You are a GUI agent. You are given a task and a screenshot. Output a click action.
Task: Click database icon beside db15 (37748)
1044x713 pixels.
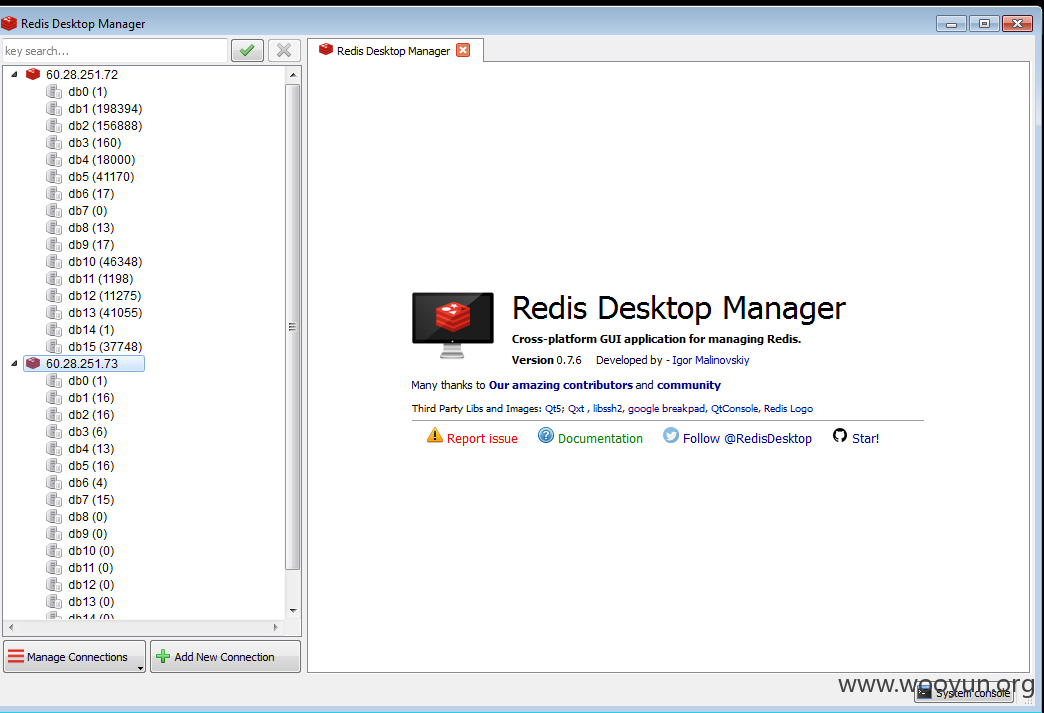pyautogui.click(x=54, y=346)
